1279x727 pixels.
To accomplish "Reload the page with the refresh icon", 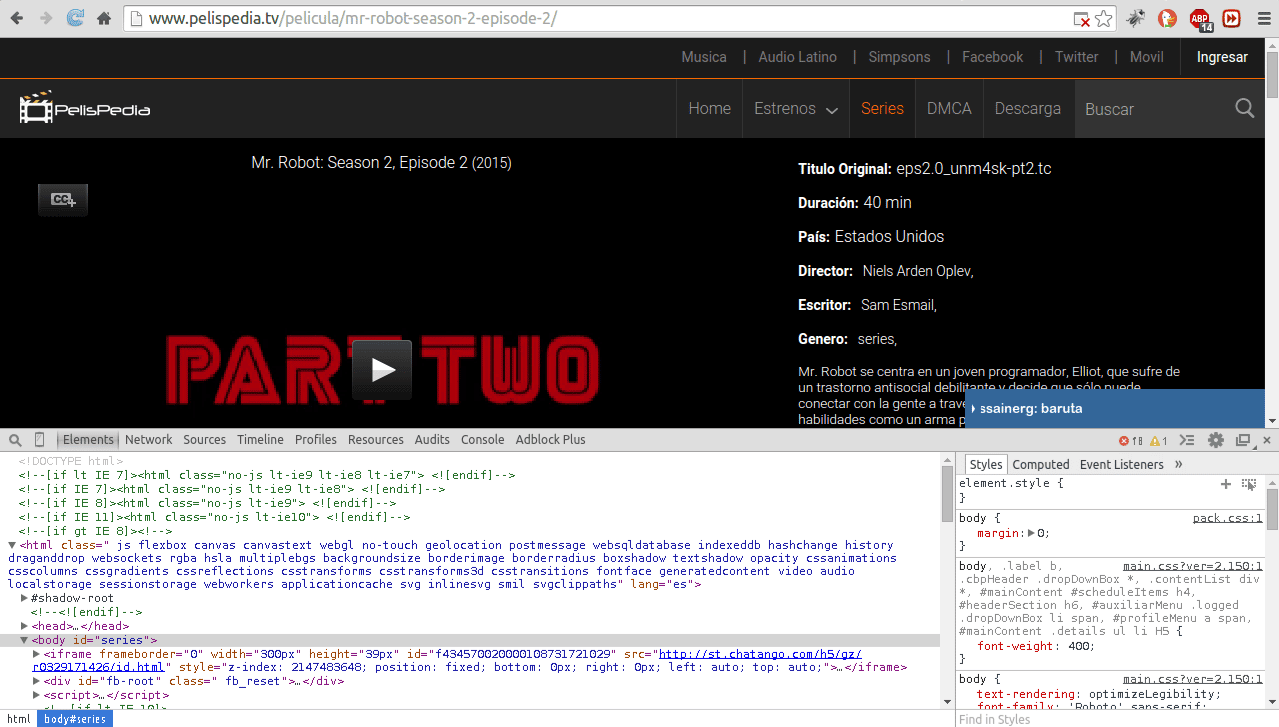I will [x=75, y=18].
